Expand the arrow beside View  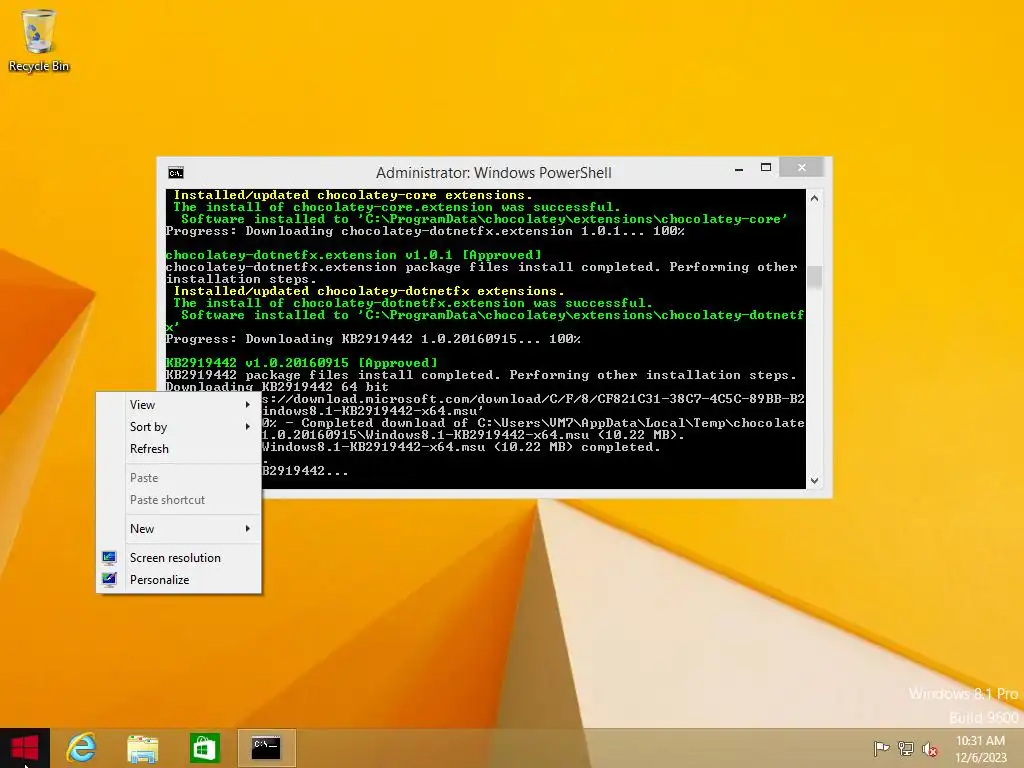point(248,405)
